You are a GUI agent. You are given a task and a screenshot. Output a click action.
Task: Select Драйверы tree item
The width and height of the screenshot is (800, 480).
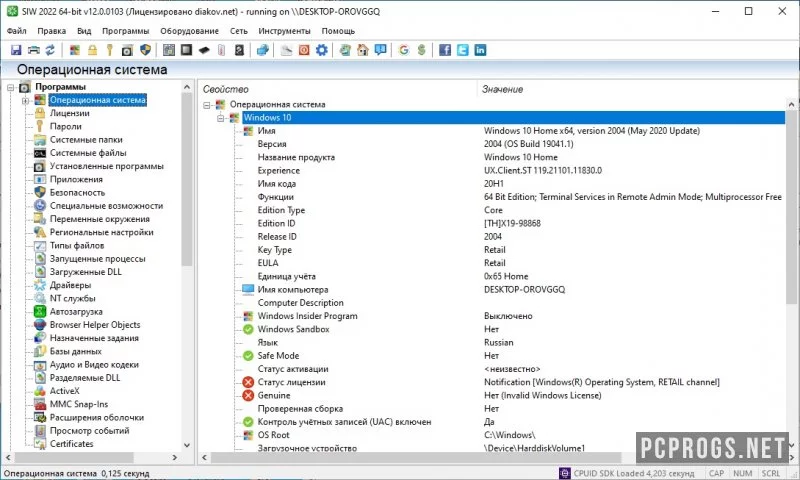pos(70,286)
